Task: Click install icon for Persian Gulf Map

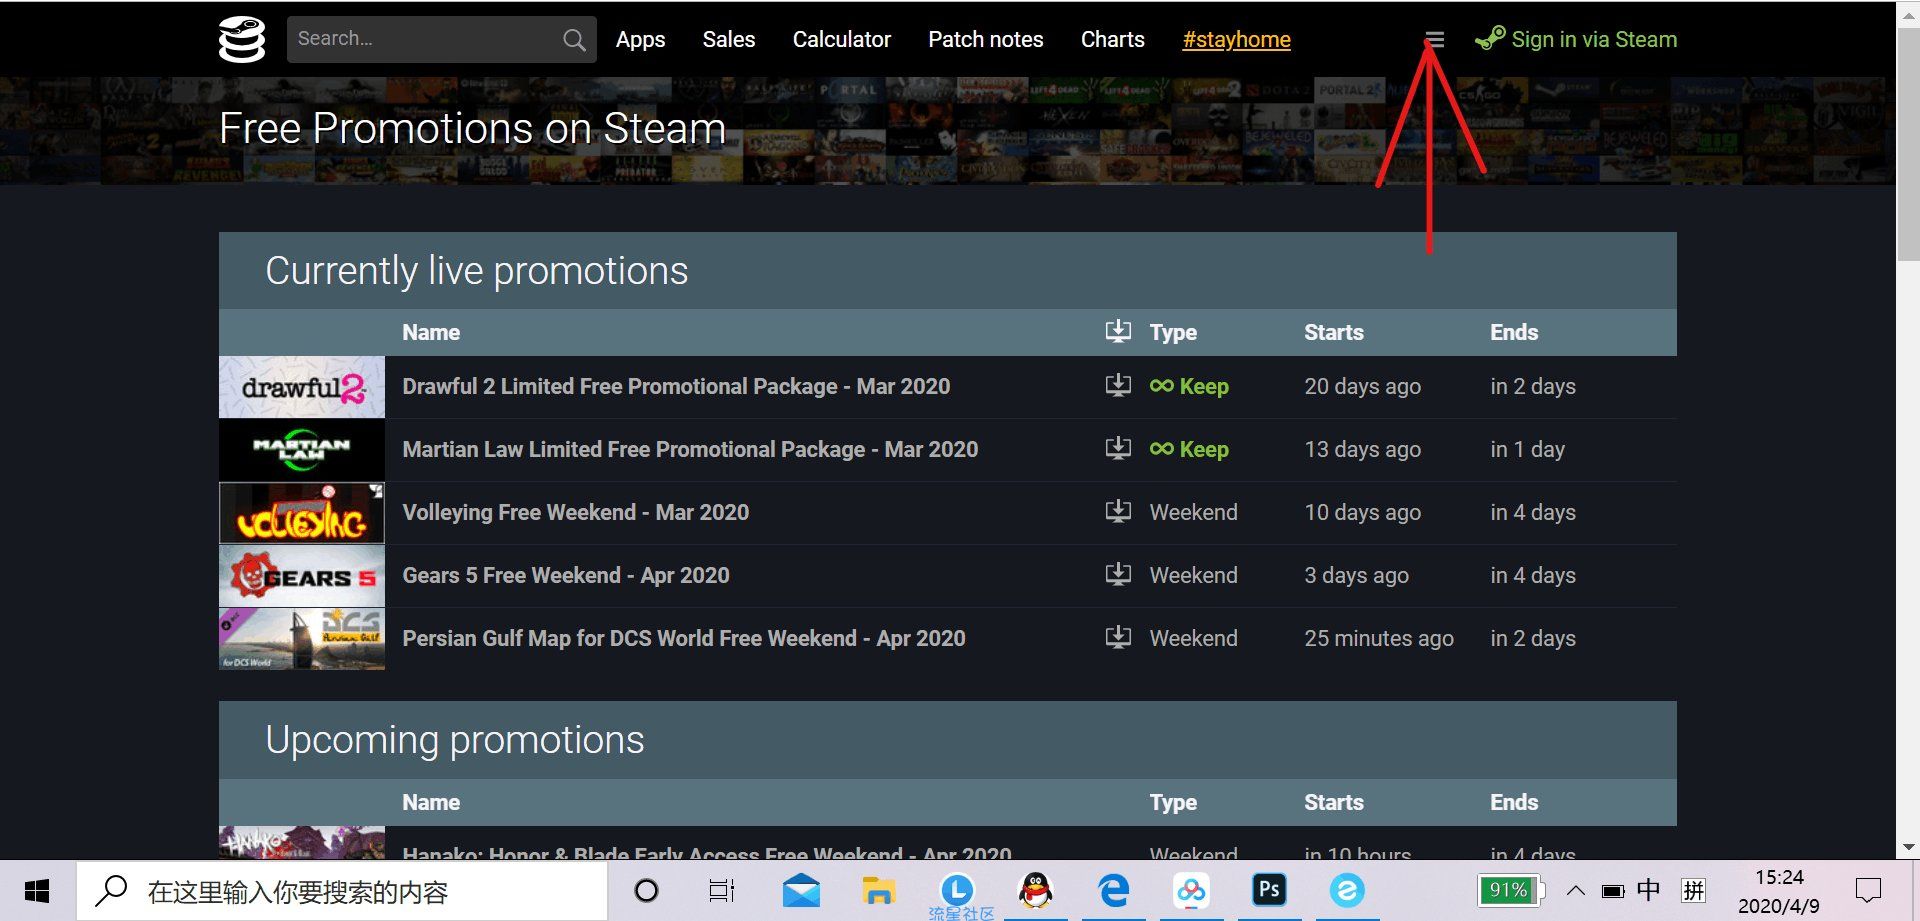Action: [1118, 638]
